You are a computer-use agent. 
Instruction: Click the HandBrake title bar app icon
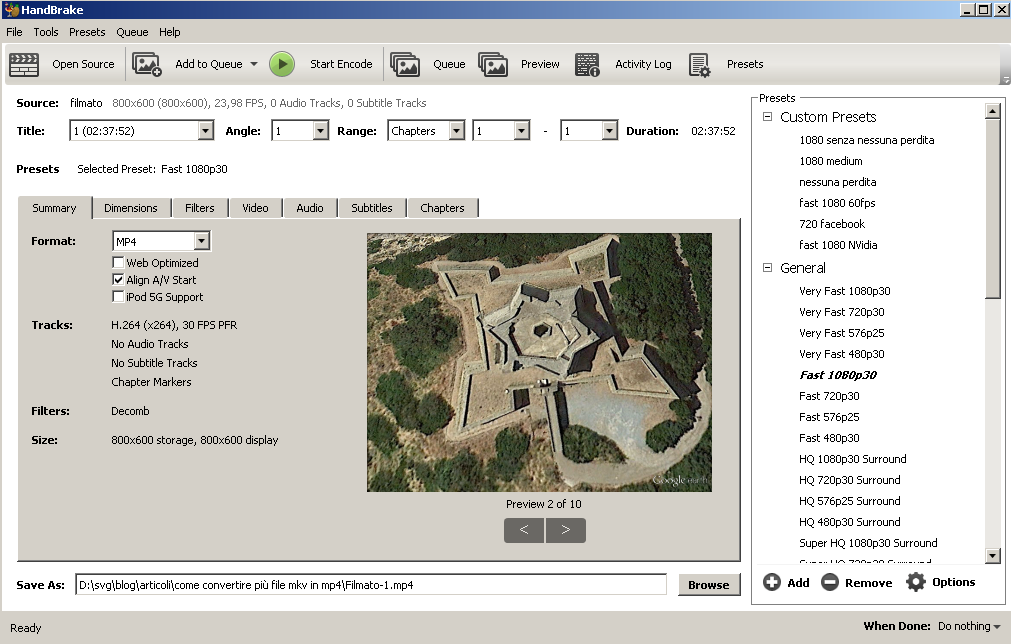click(x=11, y=10)
